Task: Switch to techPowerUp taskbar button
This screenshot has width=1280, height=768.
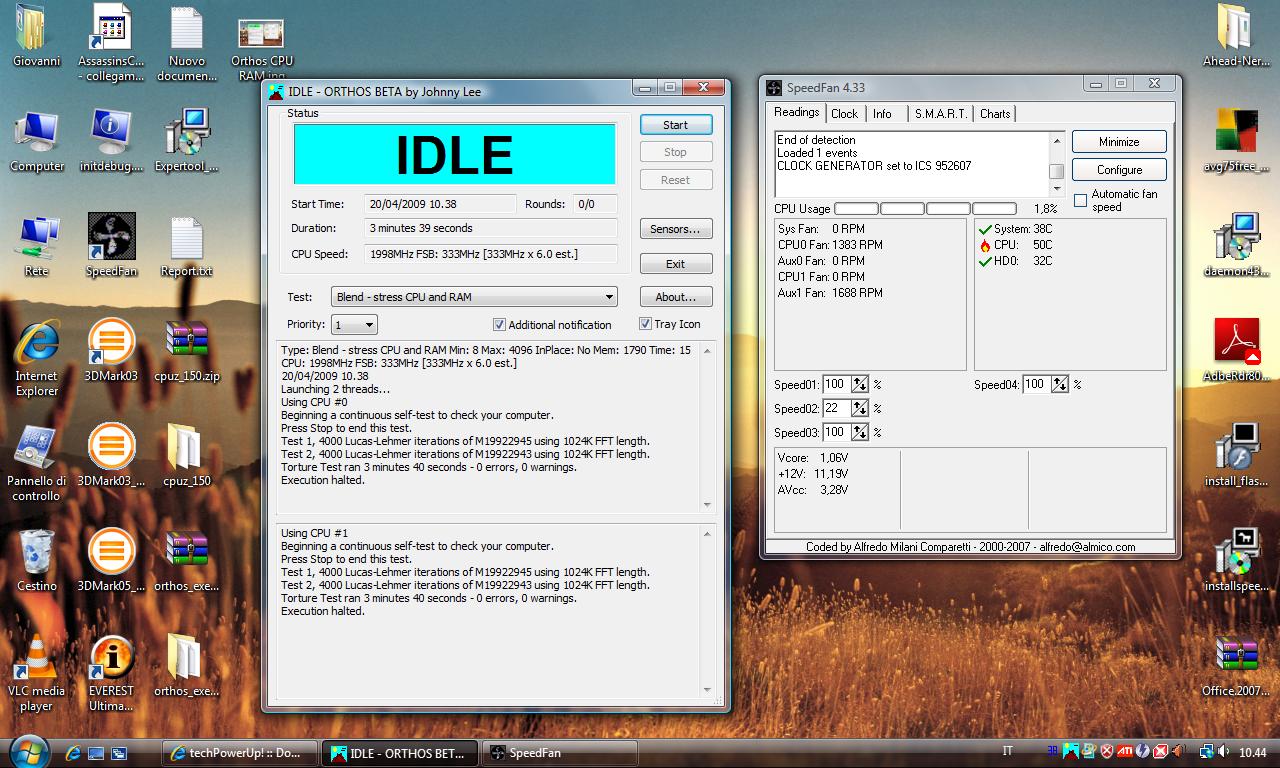Action: coord(239,753)
